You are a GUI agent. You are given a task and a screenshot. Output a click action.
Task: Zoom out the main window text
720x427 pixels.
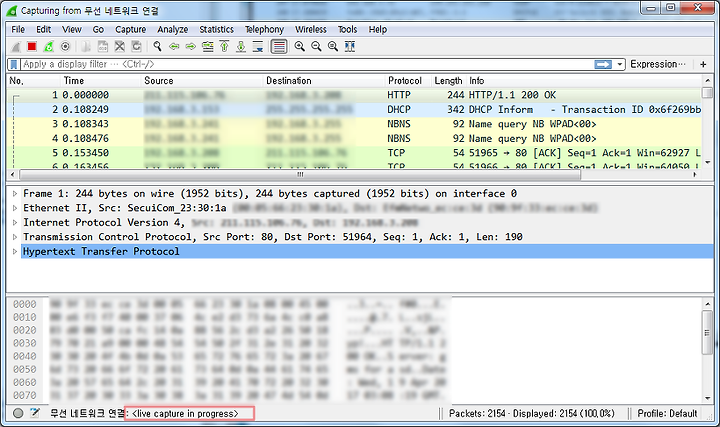316,46
